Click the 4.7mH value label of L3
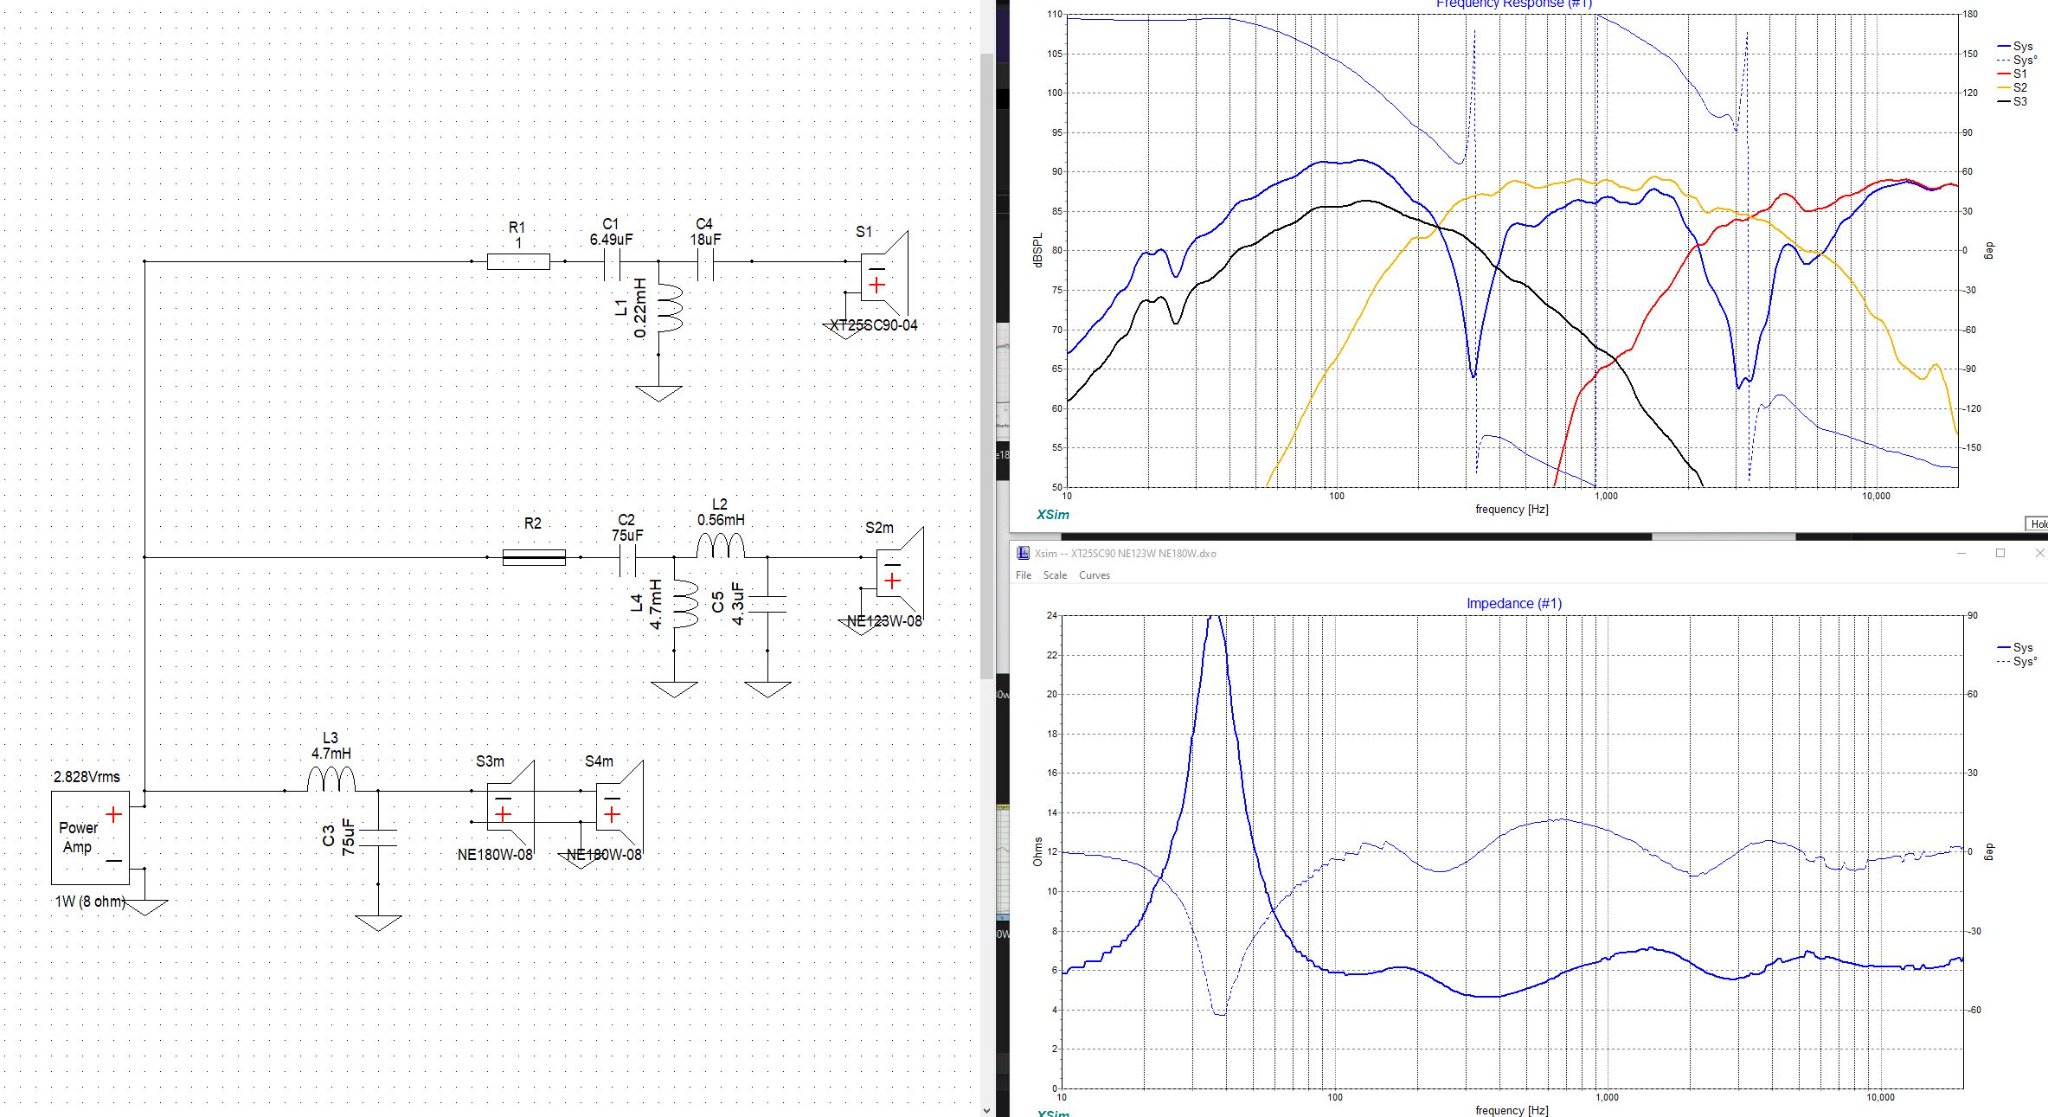2048x1117 pixels. (x=331, y=754)
